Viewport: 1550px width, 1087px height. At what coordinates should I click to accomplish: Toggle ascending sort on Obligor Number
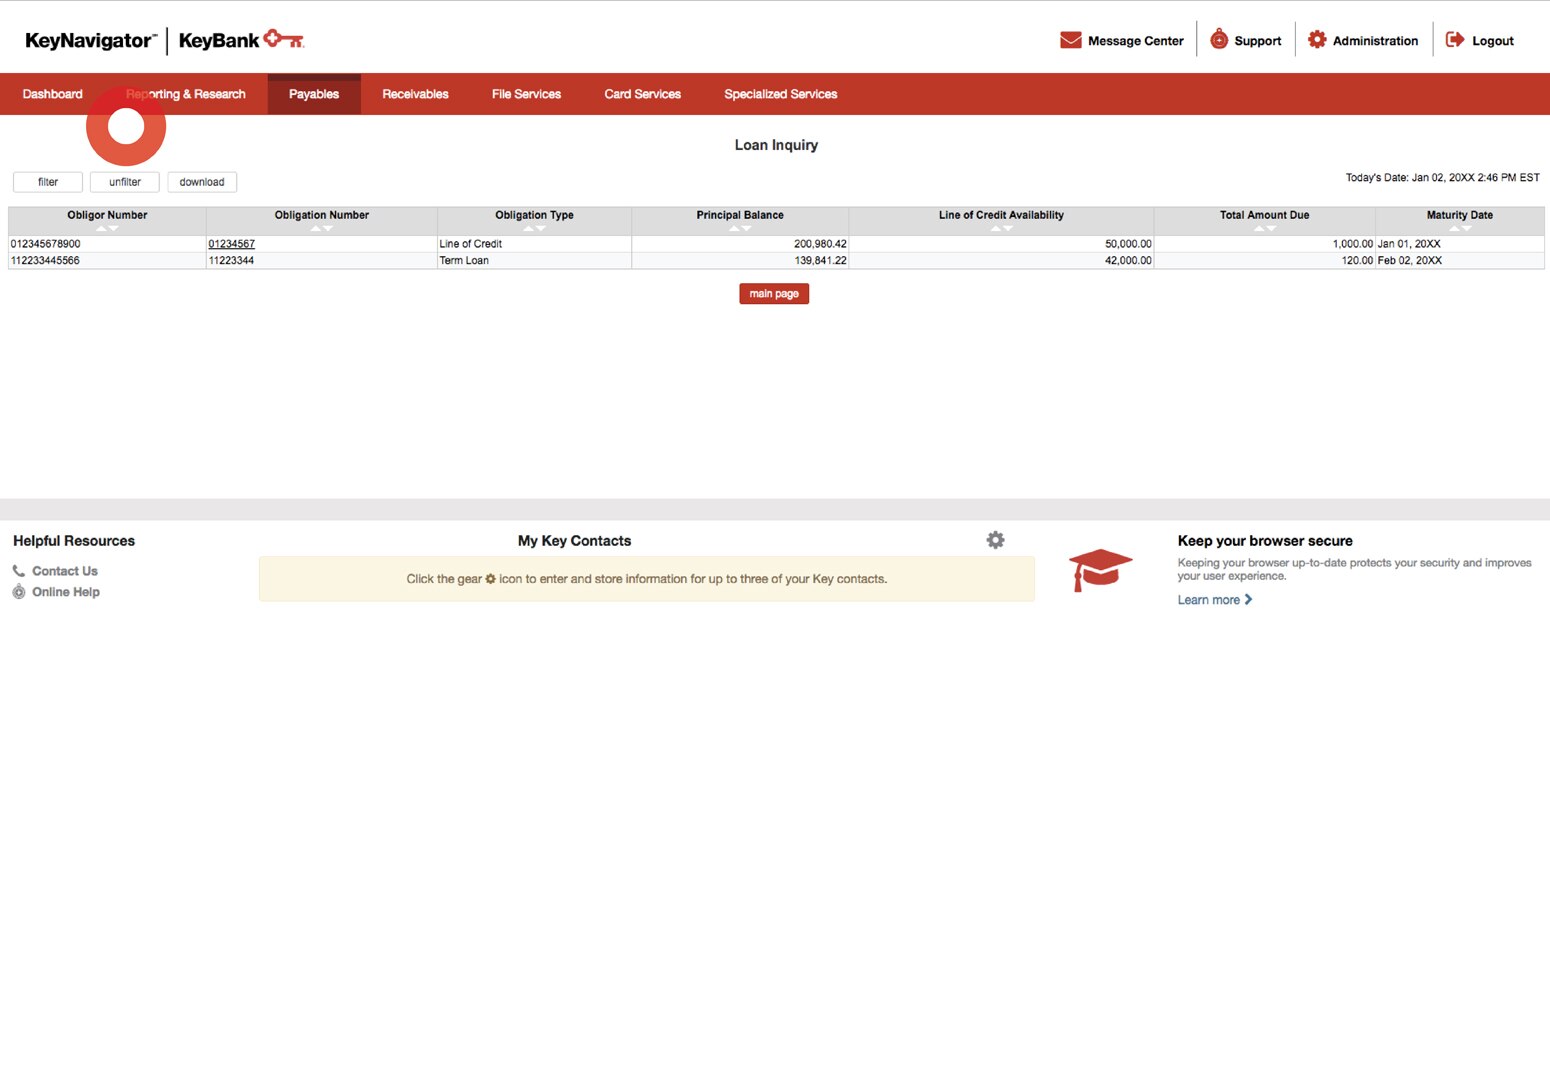pyautogui.click(x=99, y=227)
